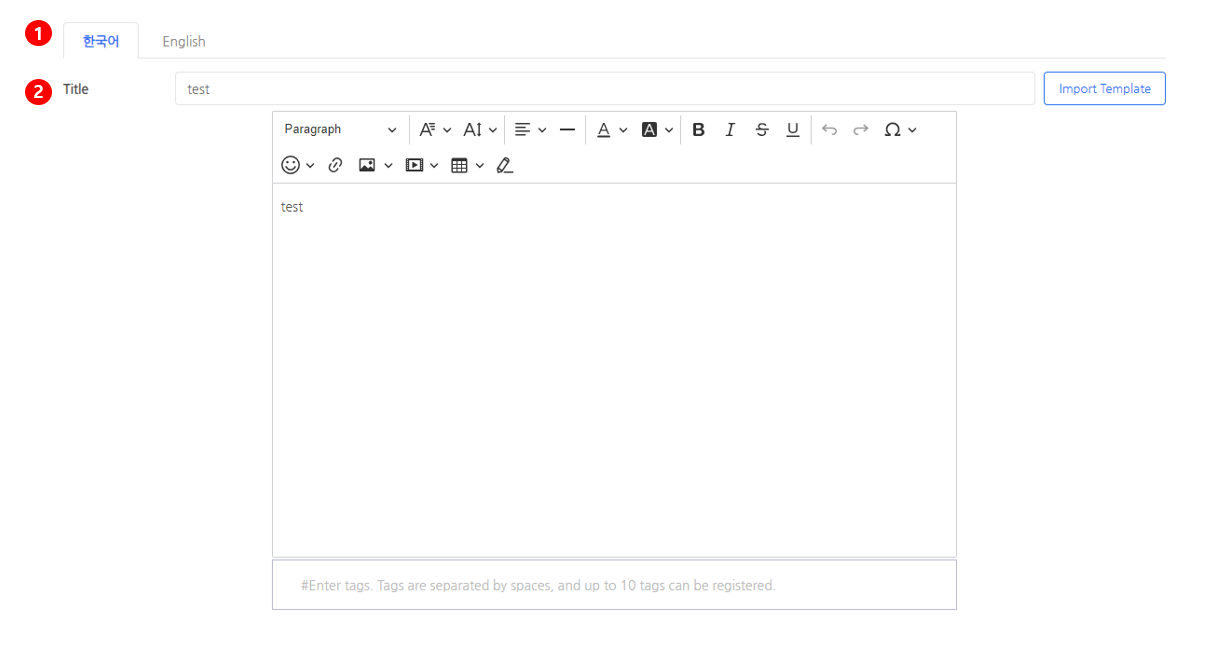The image size is (1206, 645).
Task: Insert a horizontal line
Action: (x=567, y=130)
